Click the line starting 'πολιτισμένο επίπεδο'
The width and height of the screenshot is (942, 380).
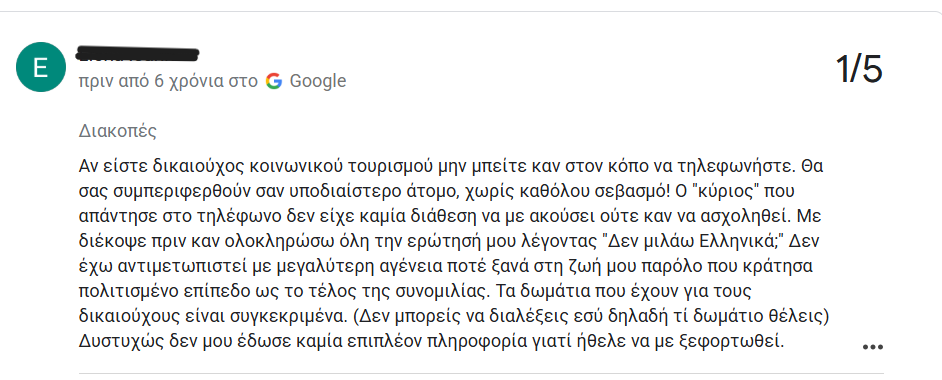point(424,291)
